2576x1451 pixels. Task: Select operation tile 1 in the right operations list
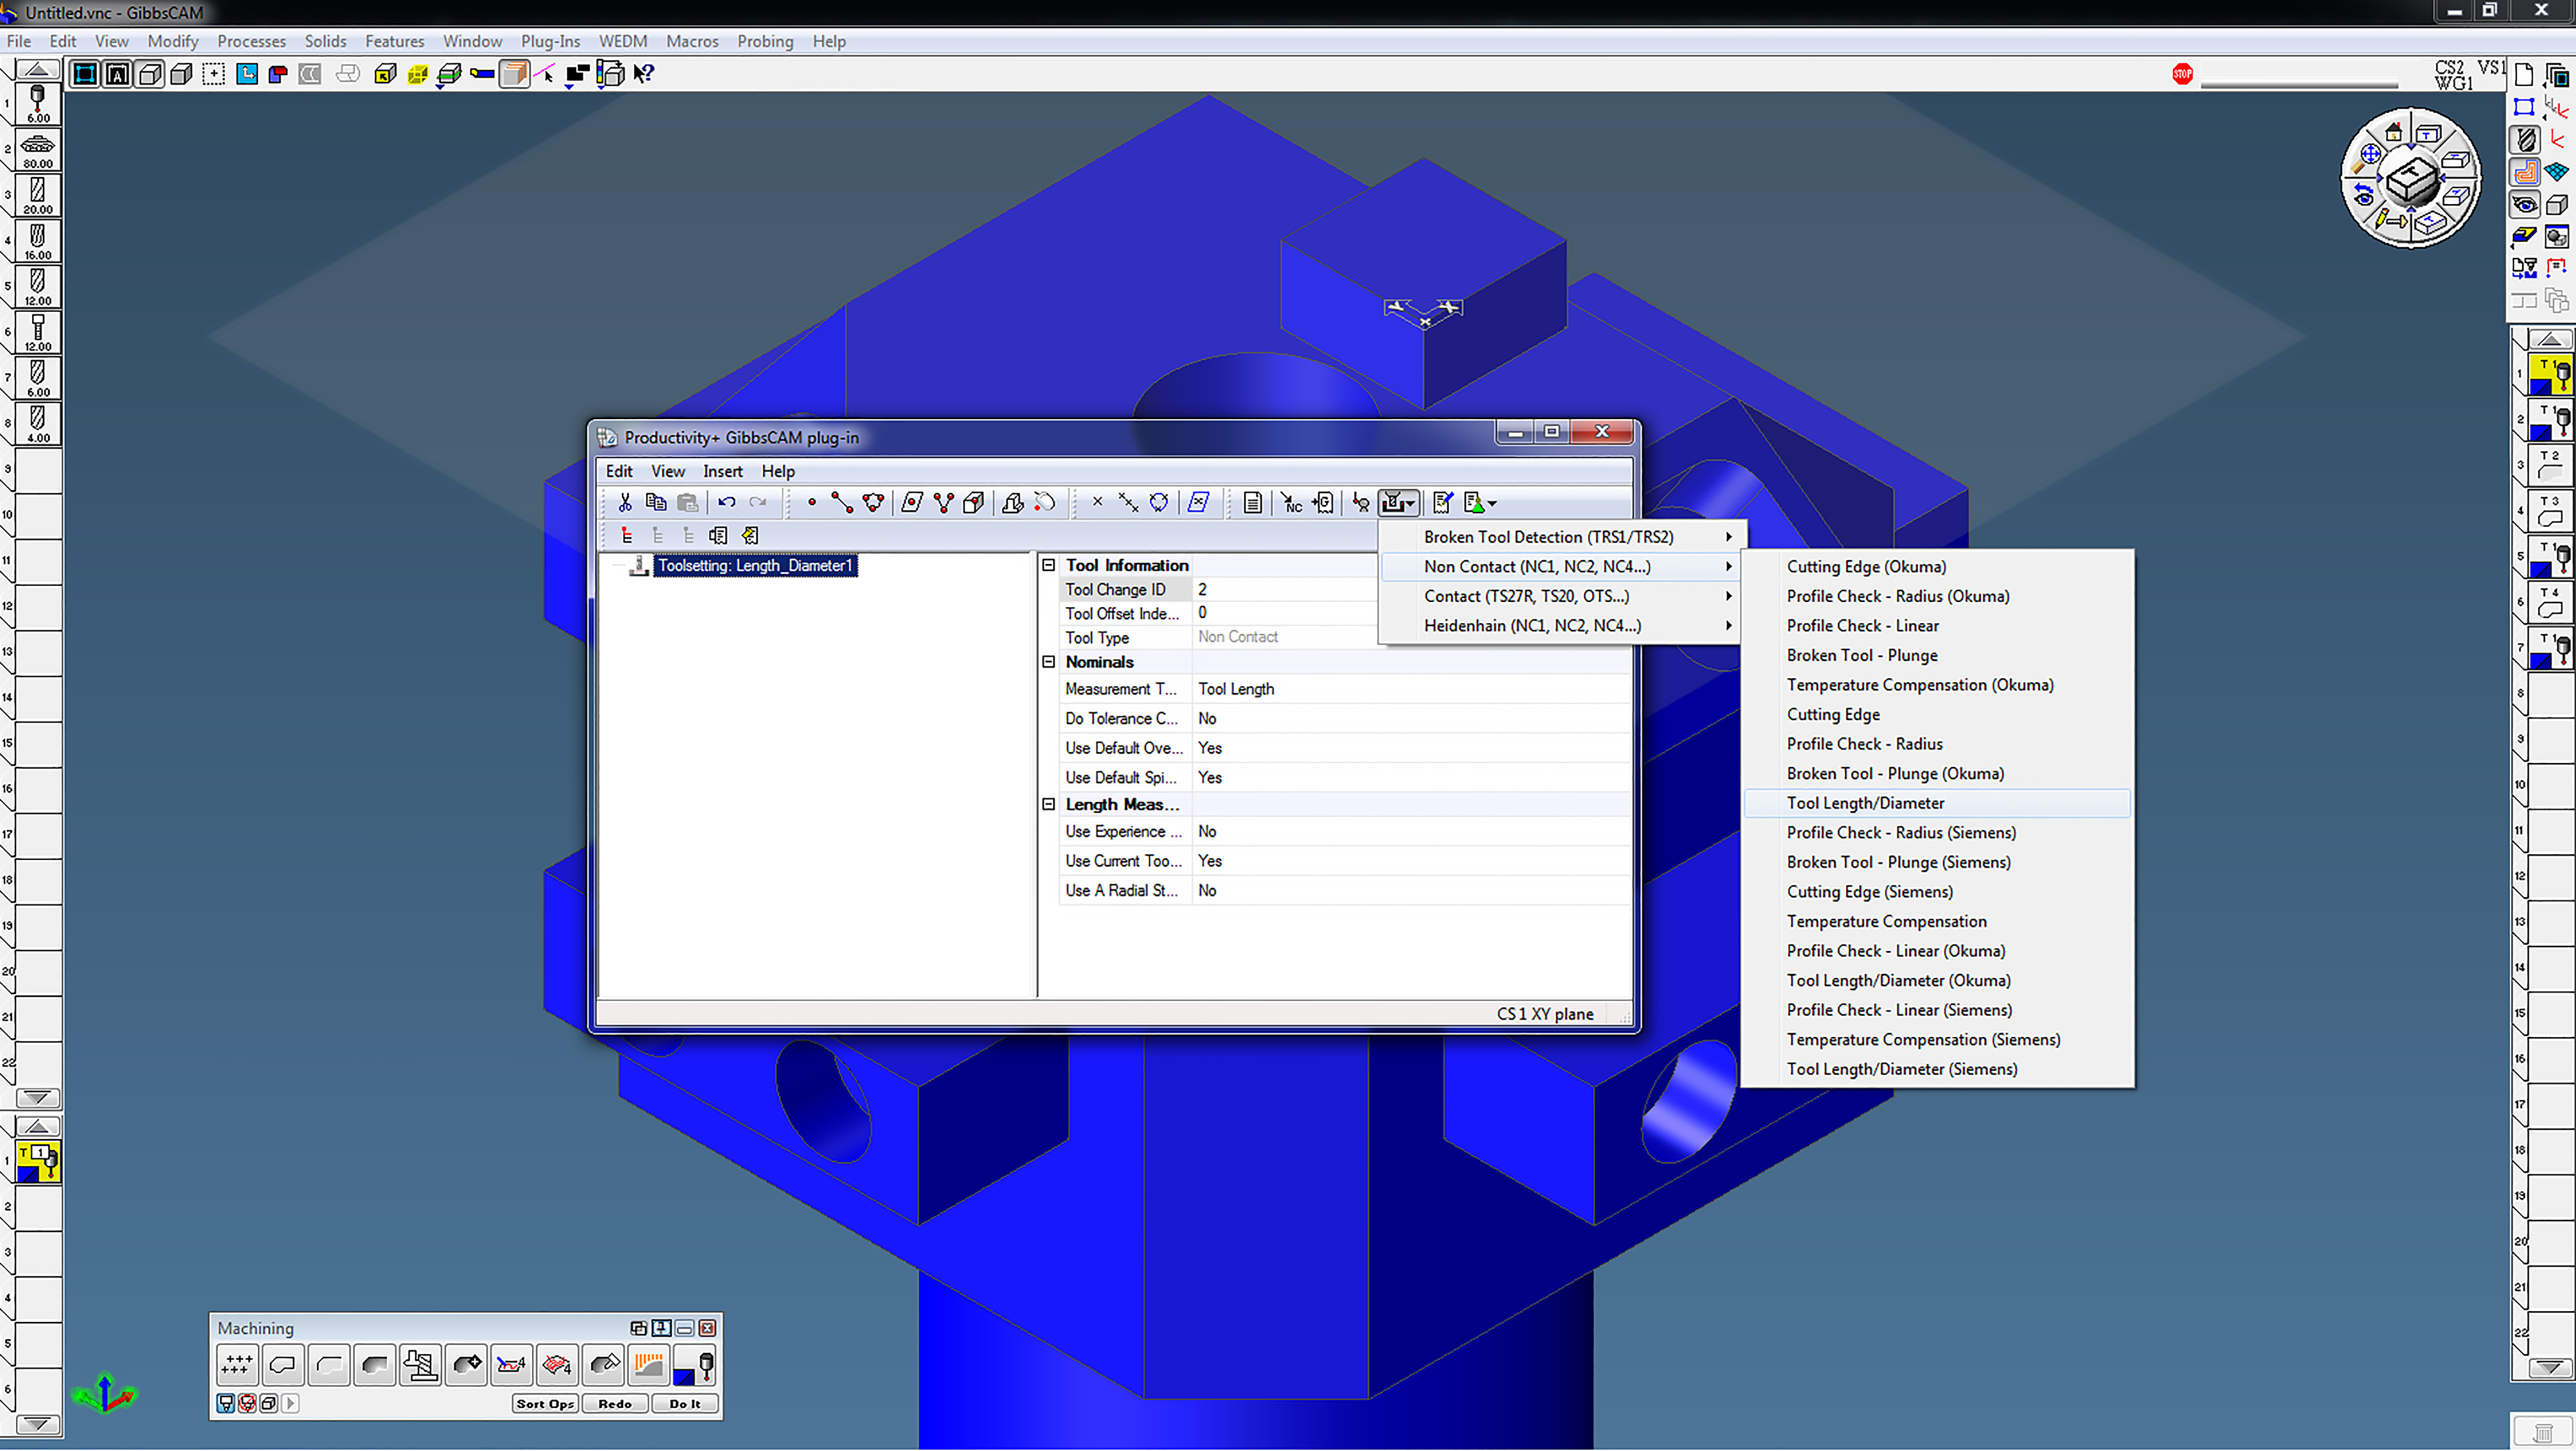[x=2550, y=375]
